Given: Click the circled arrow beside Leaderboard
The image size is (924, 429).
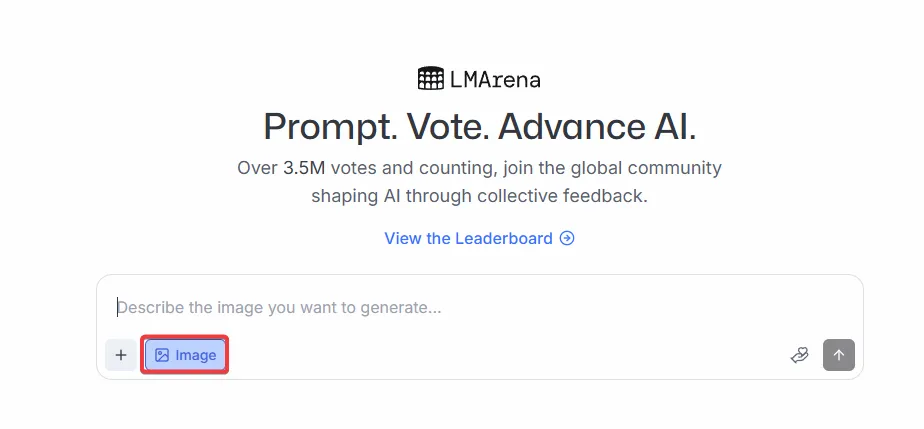Looking at the screenshot, I should tap(567, 238).
